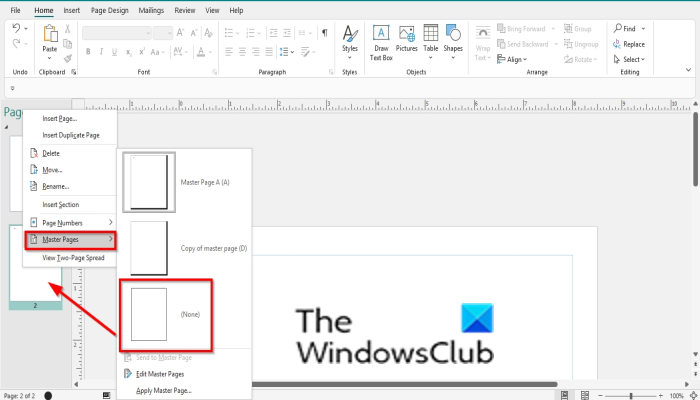Switch to the View tab

coord(212,10)
